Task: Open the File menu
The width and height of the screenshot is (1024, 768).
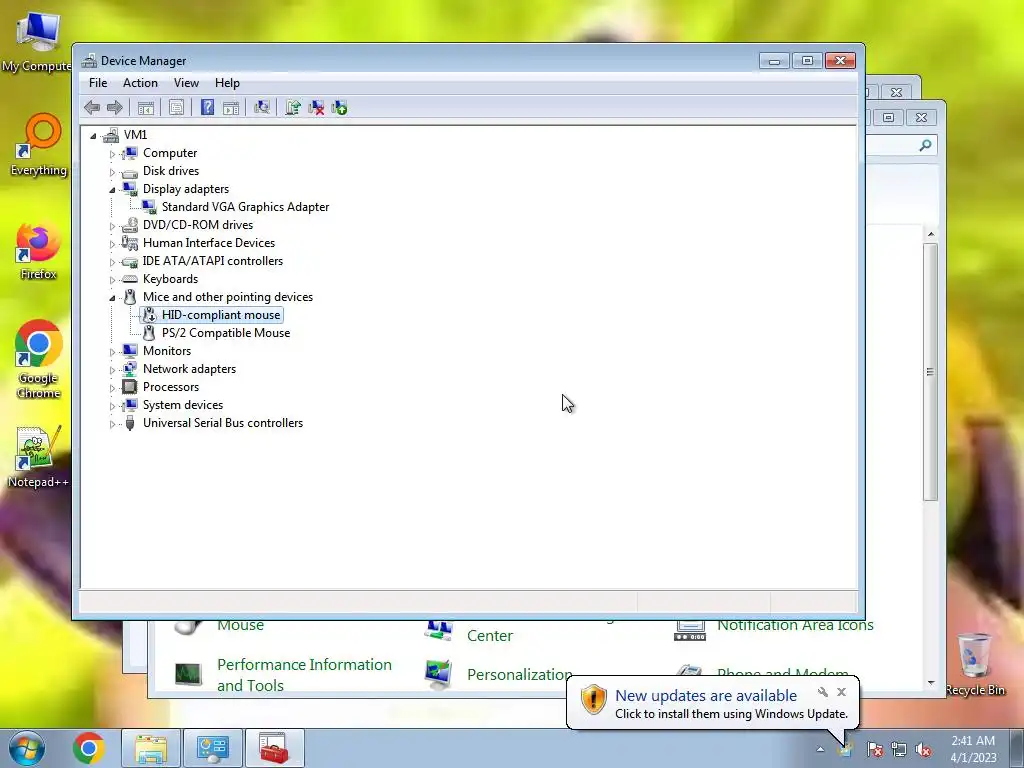Action: coord(98,83)
